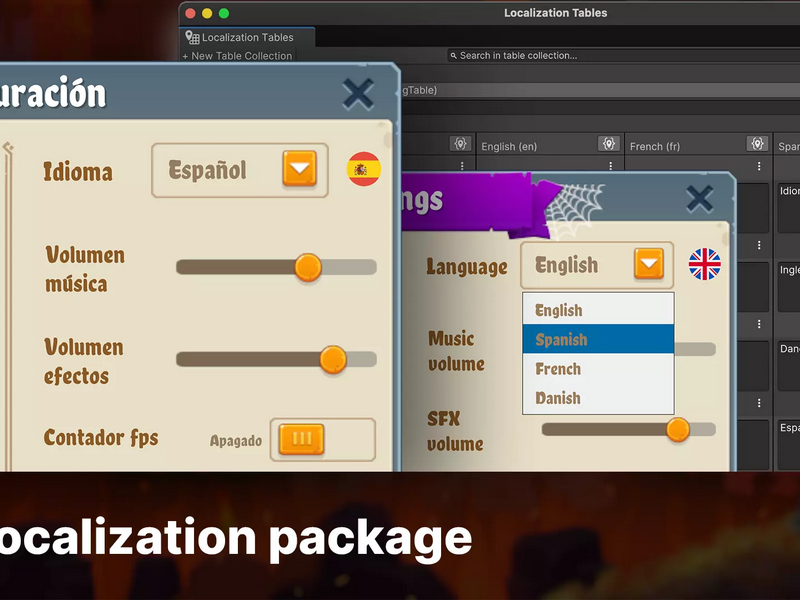Select Danish in the language list

(x=598, y=397)
